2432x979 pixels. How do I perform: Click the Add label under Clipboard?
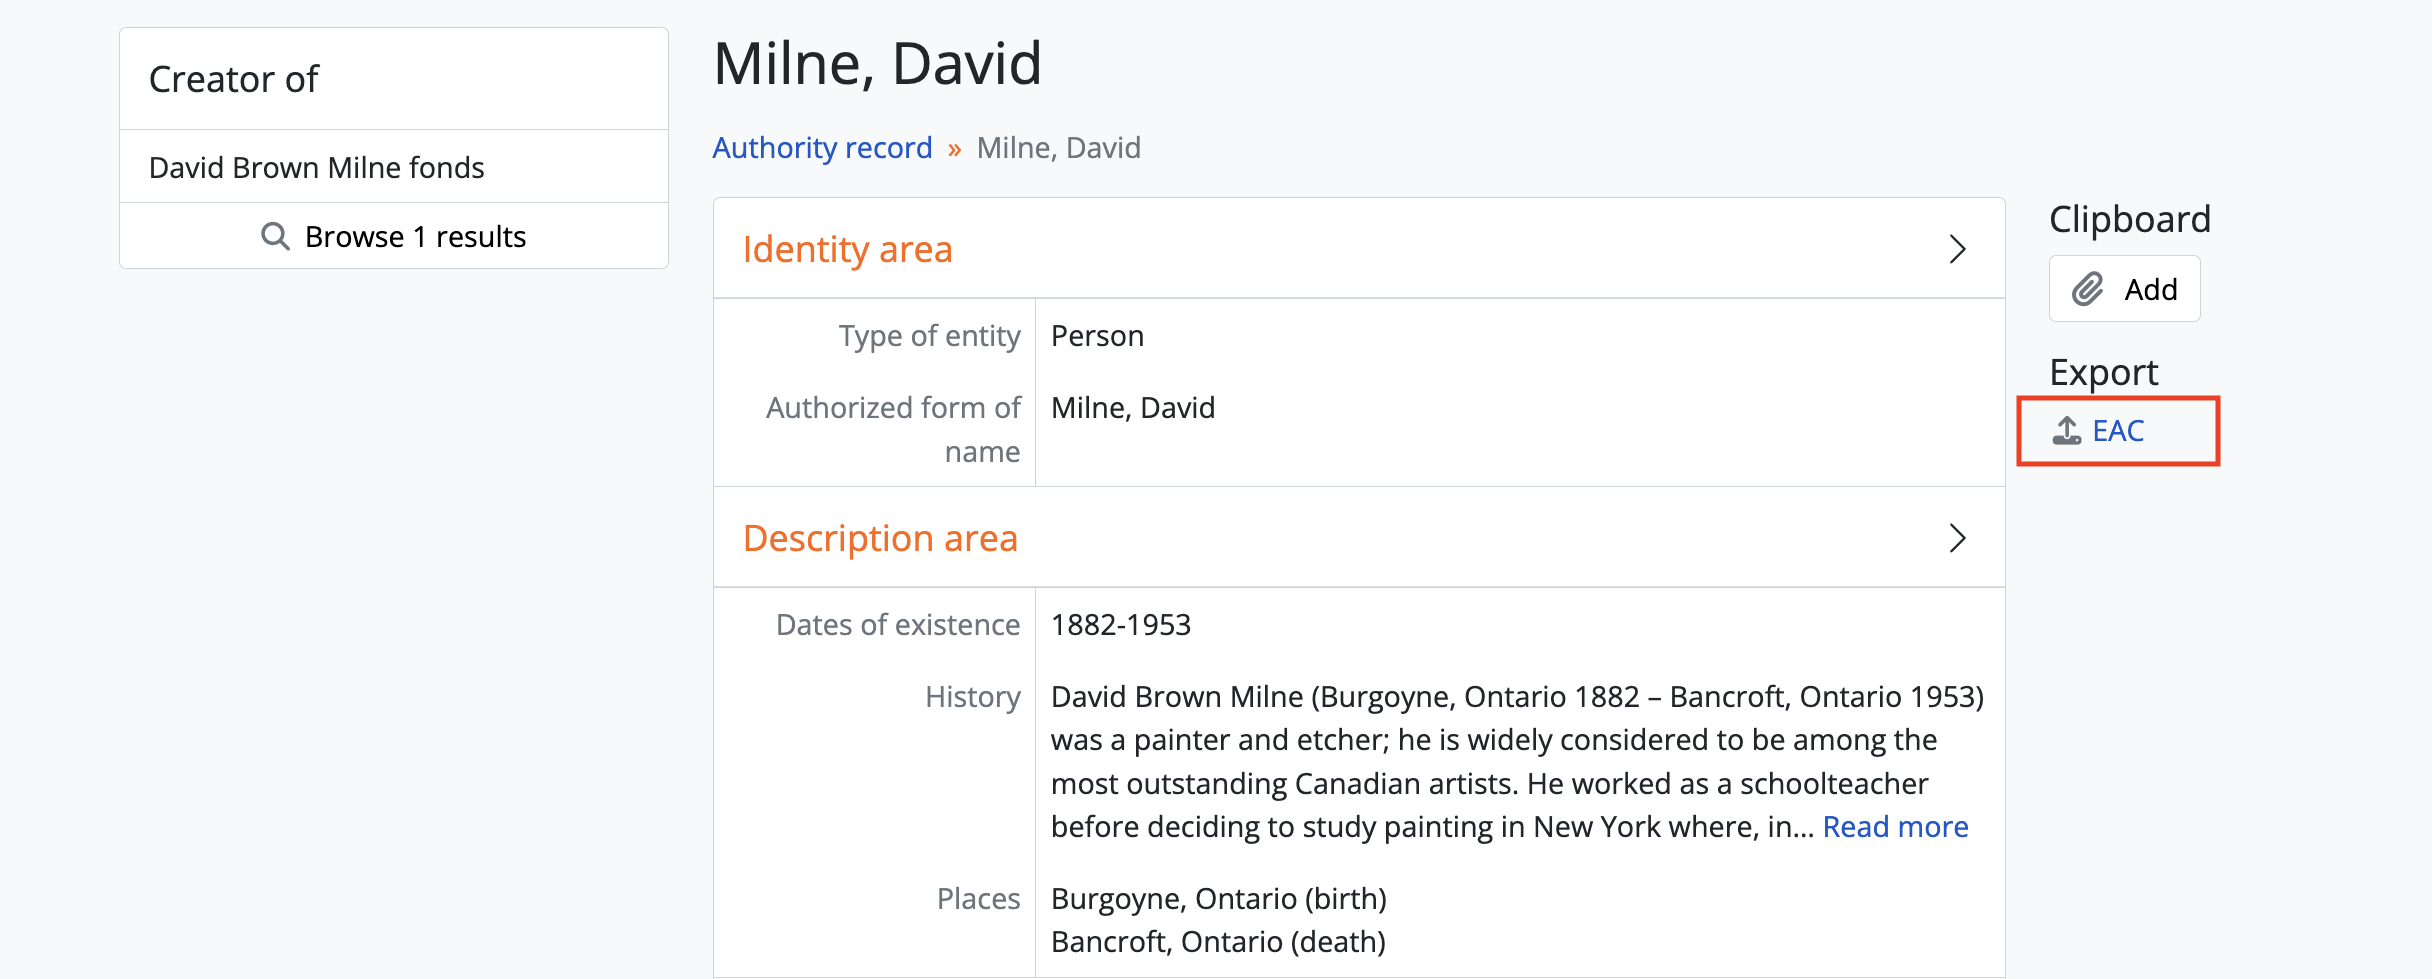[2150, 290]
